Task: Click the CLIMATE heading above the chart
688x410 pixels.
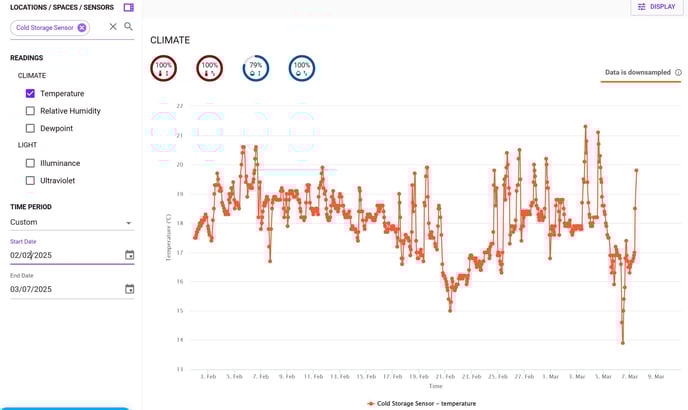Action: point(170,40)
